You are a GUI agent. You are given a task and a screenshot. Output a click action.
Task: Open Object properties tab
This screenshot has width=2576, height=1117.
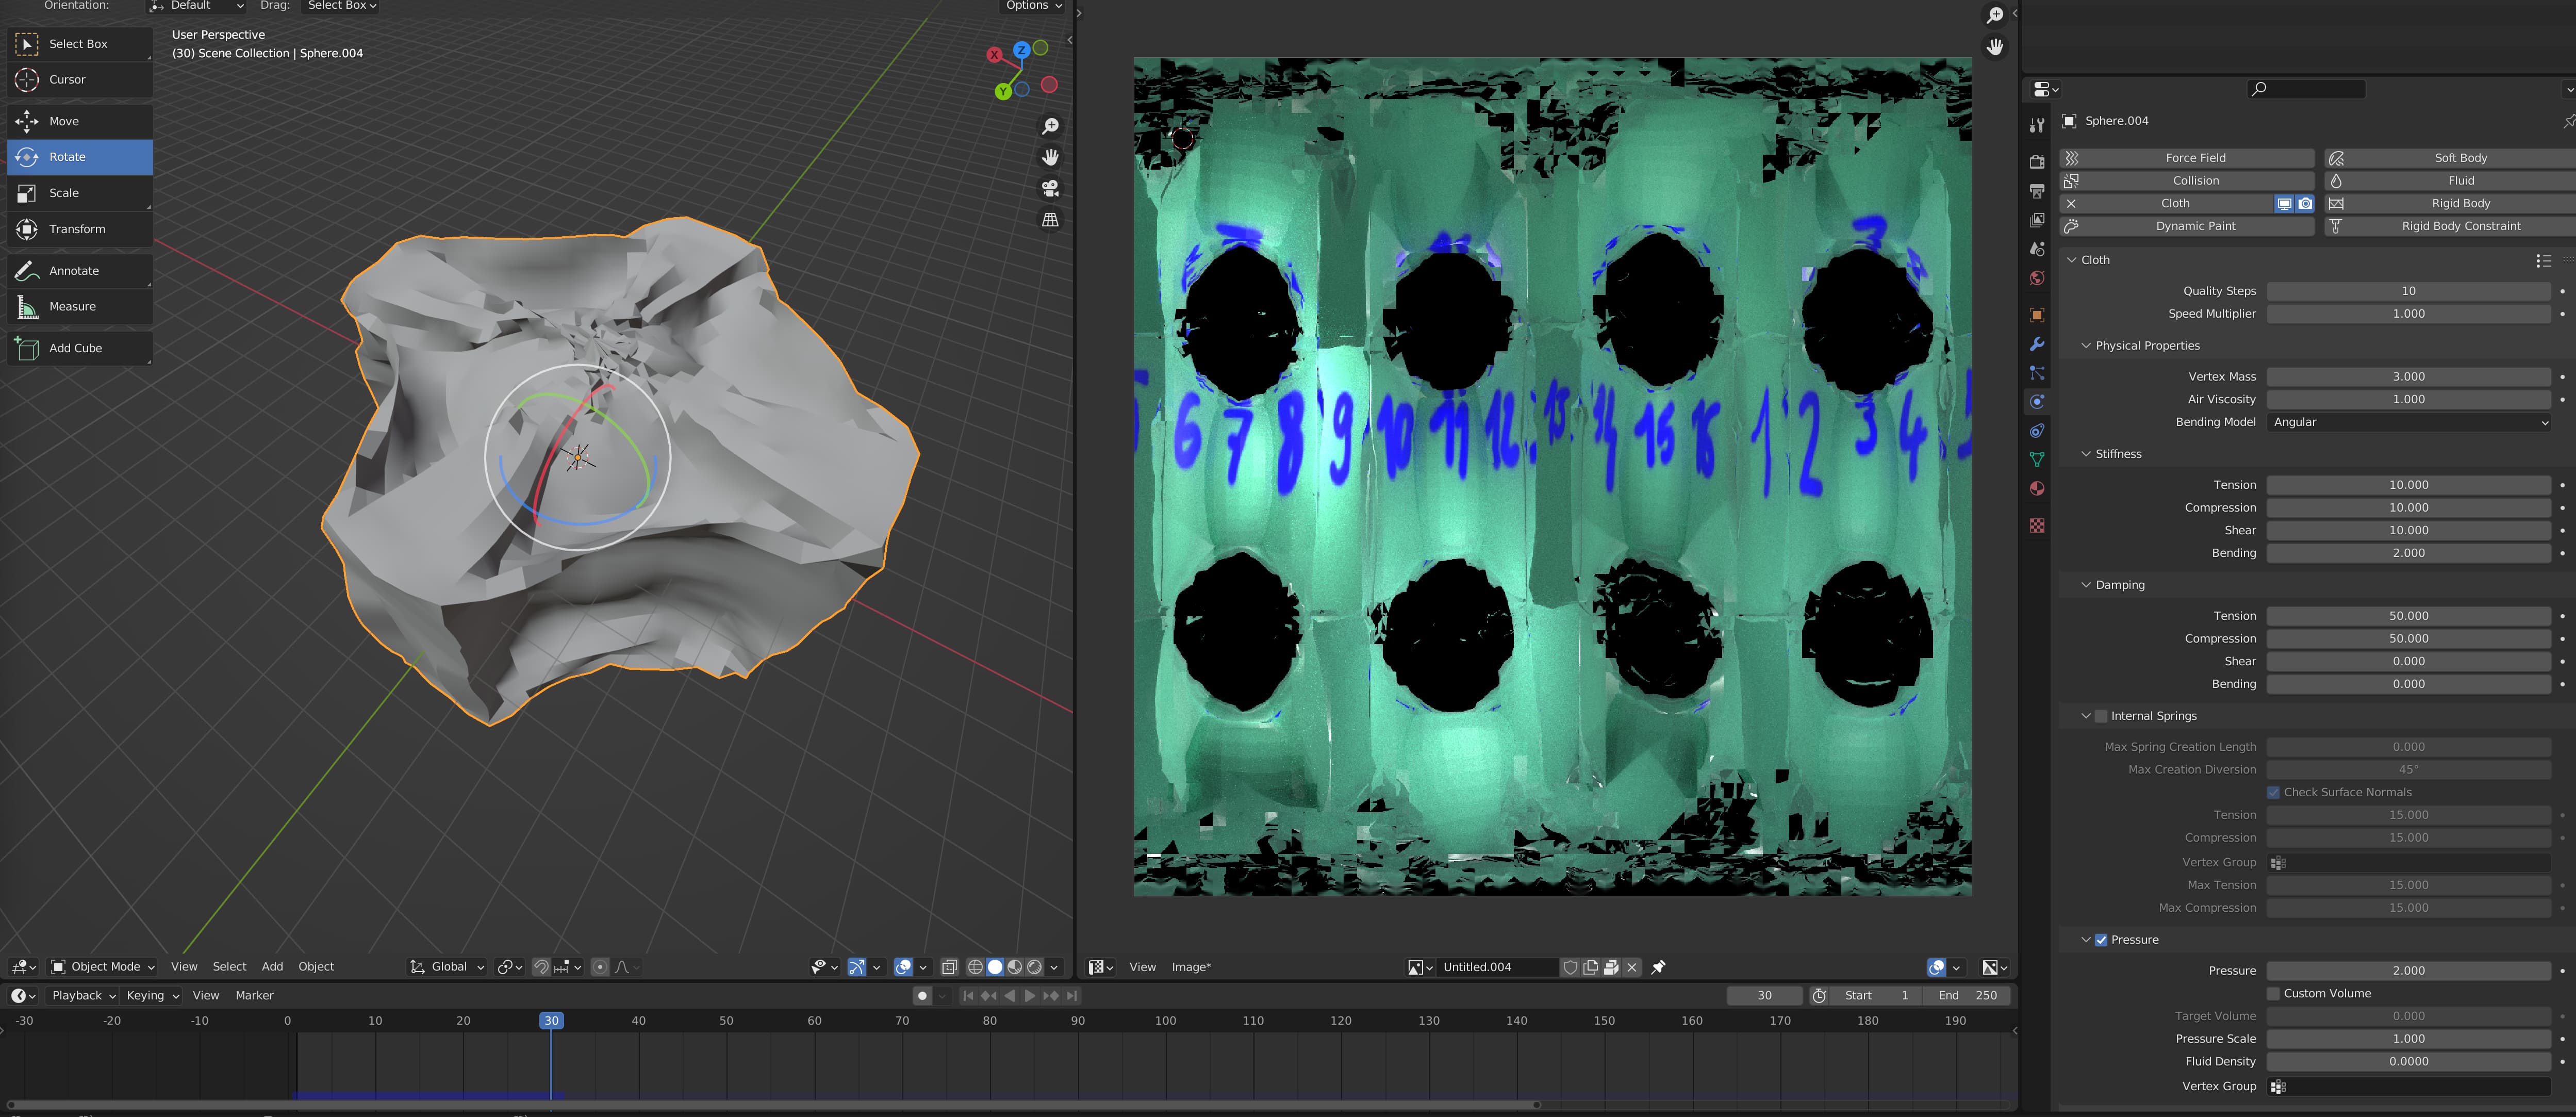(x=2037, y=315)
